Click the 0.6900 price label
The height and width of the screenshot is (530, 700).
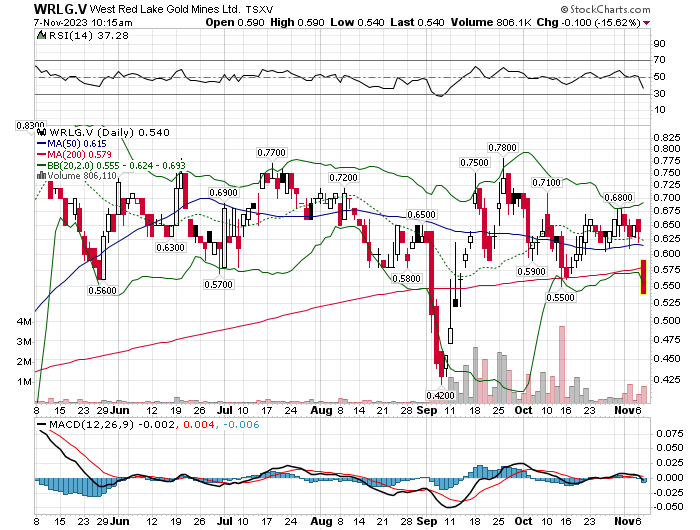[x=224, y=192]
